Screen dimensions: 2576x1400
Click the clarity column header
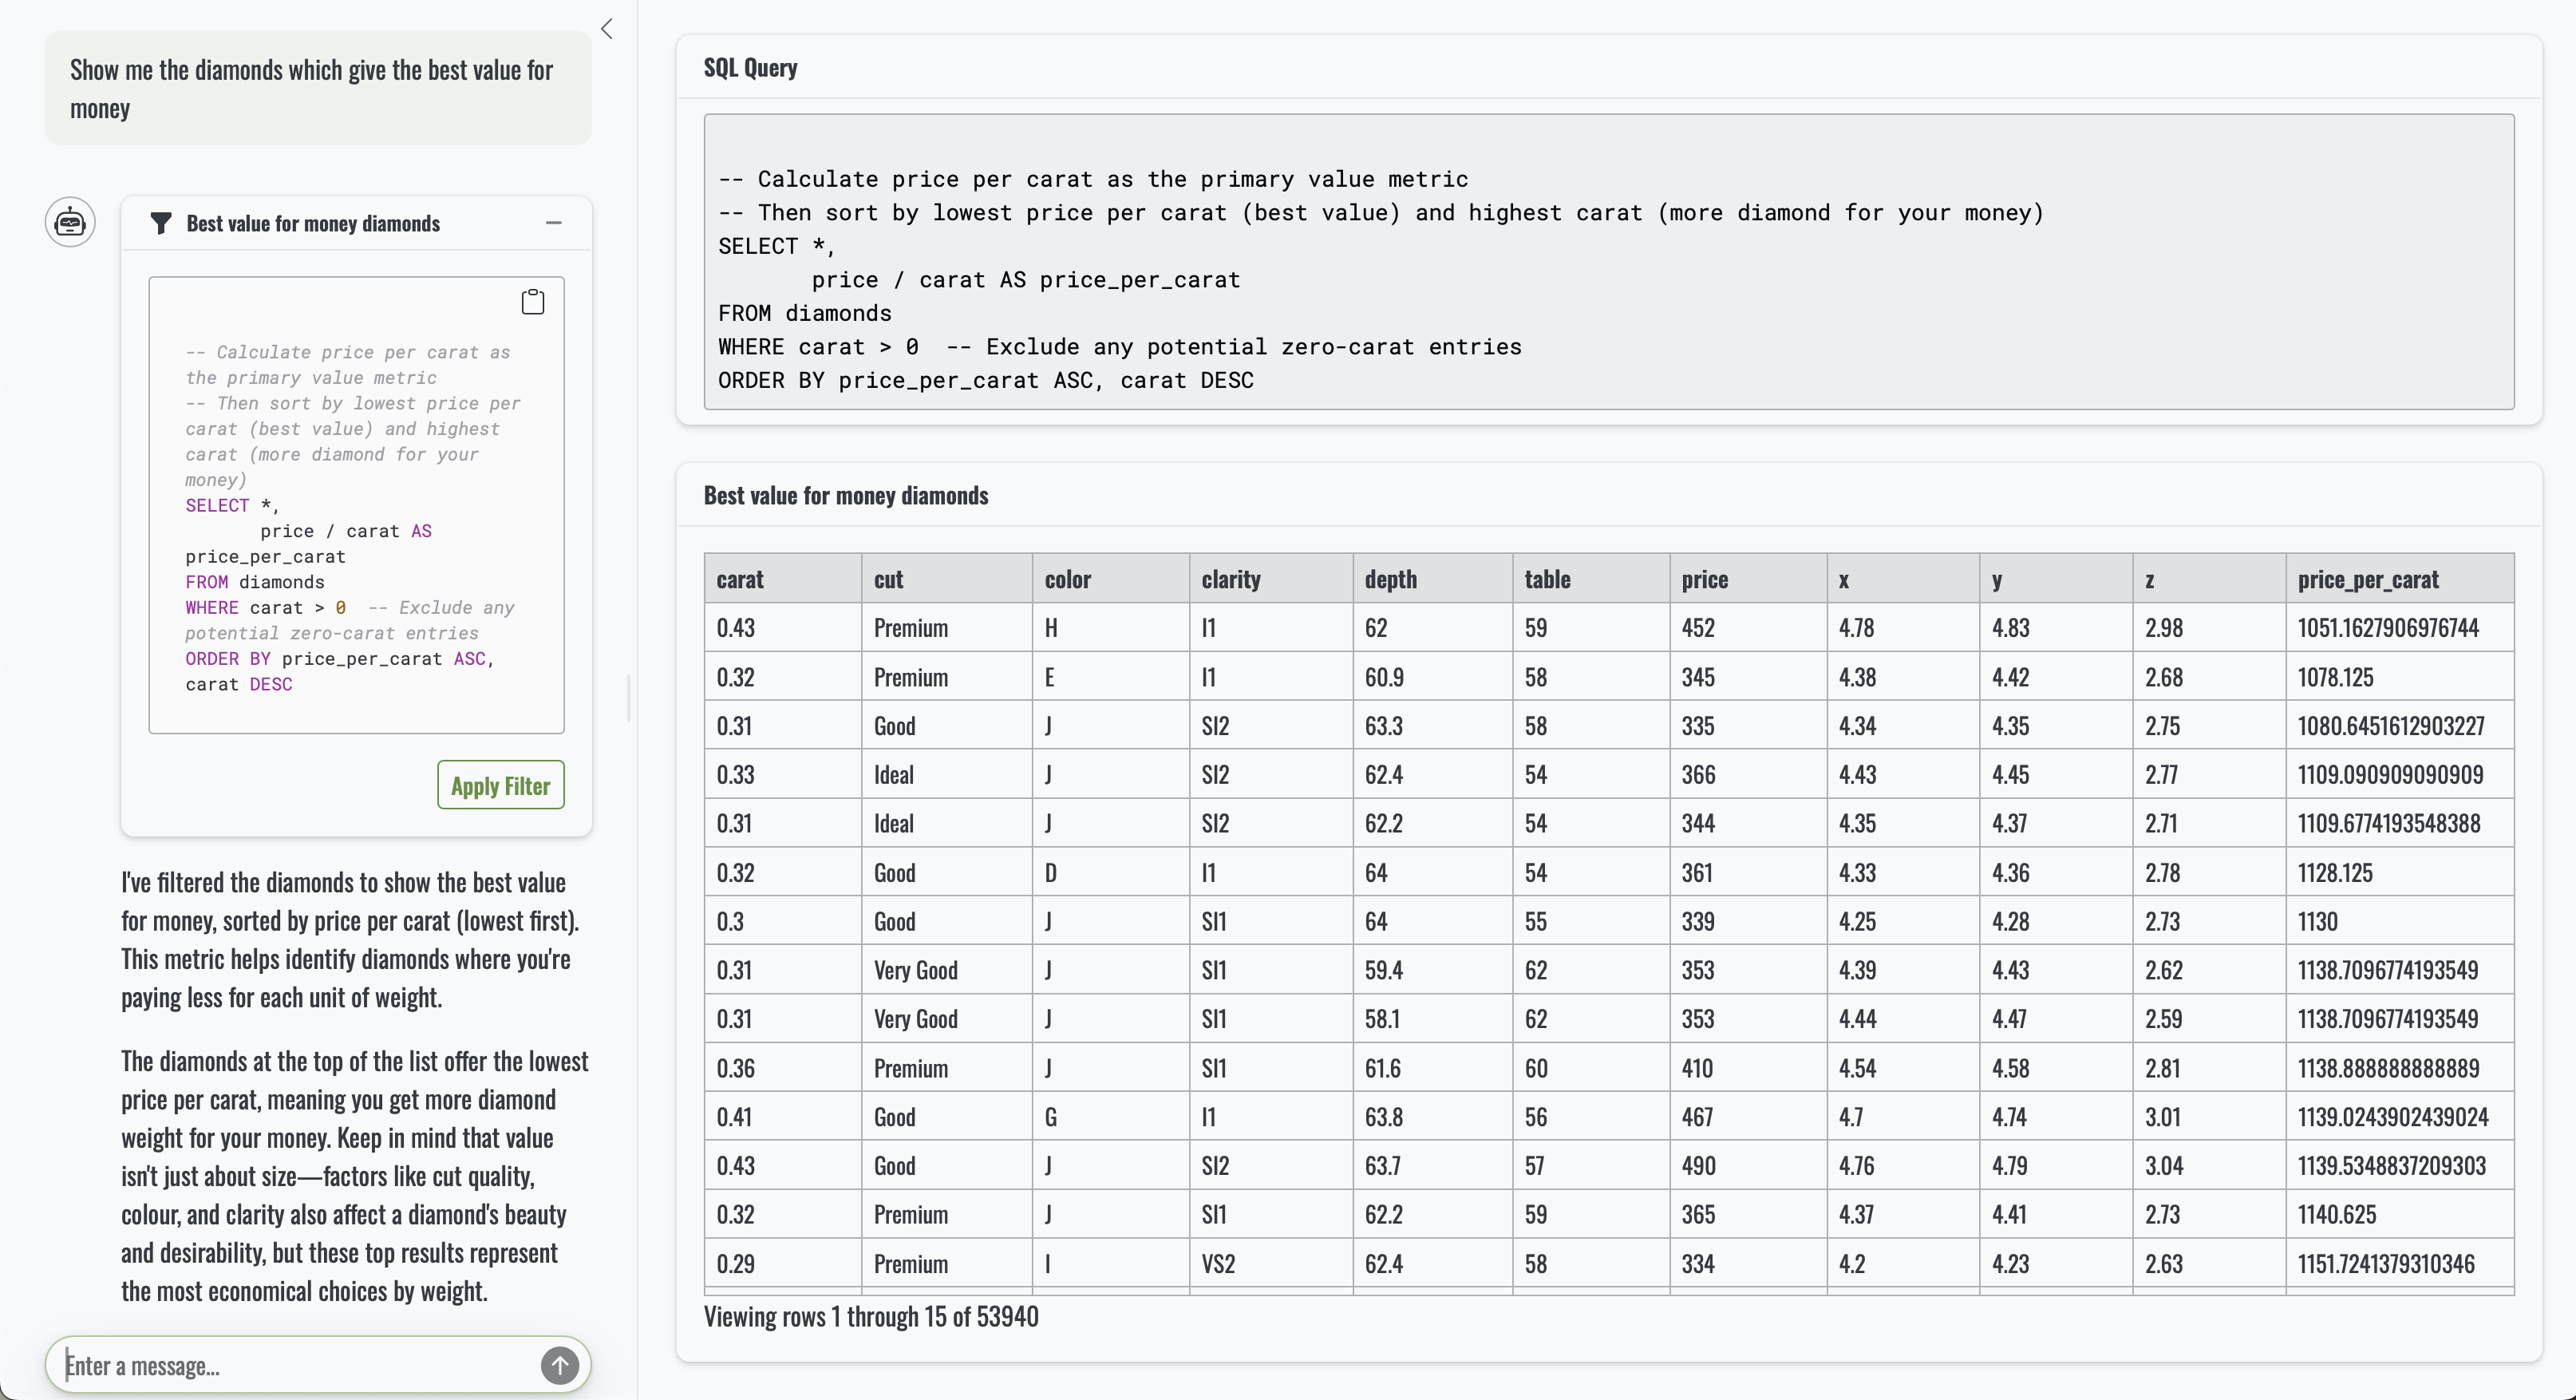click(x=1231, y=579)
